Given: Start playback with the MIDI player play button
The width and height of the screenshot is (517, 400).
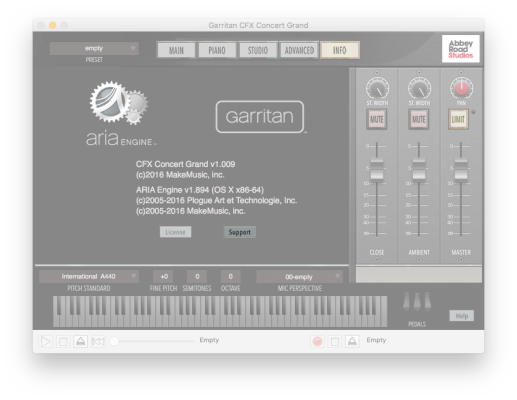Looking at the screenshot, I should tap(45, 341).
